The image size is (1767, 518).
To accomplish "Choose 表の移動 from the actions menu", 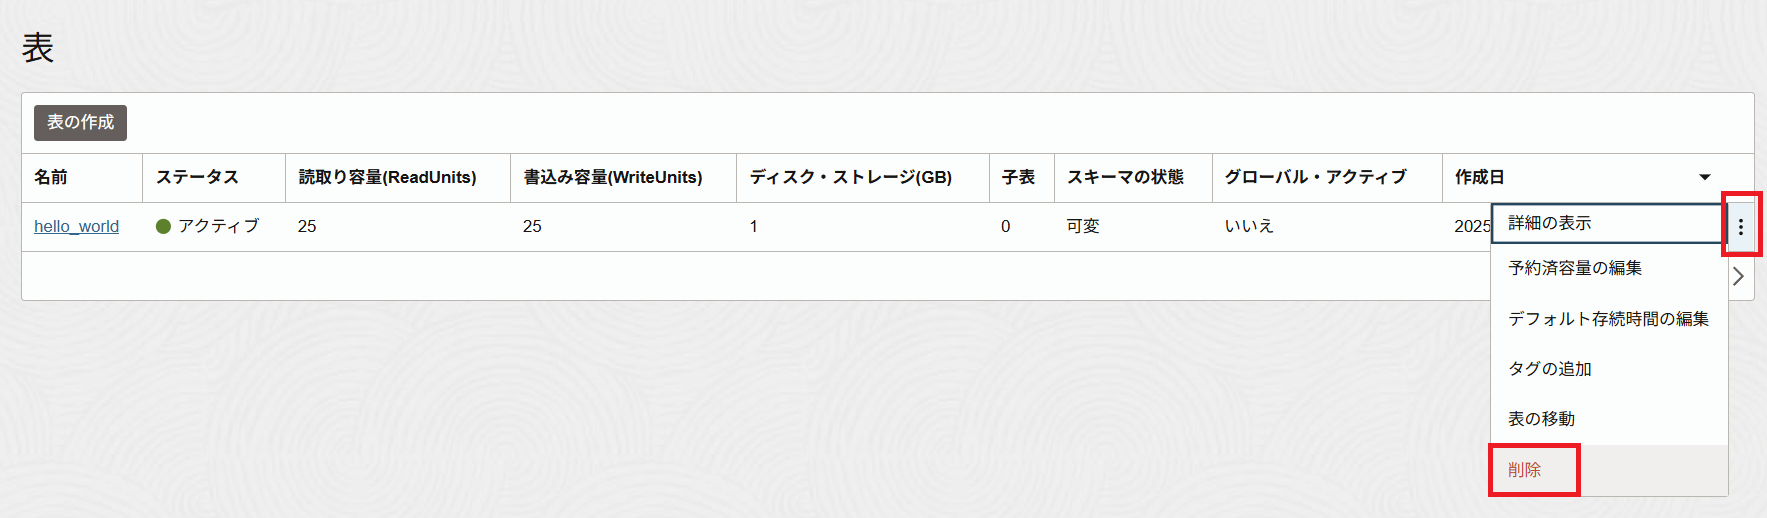I will click(1541, 419).
